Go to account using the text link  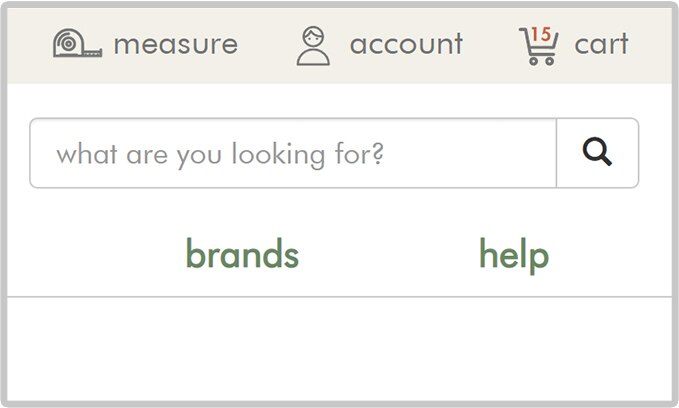(x=406, y=44)
